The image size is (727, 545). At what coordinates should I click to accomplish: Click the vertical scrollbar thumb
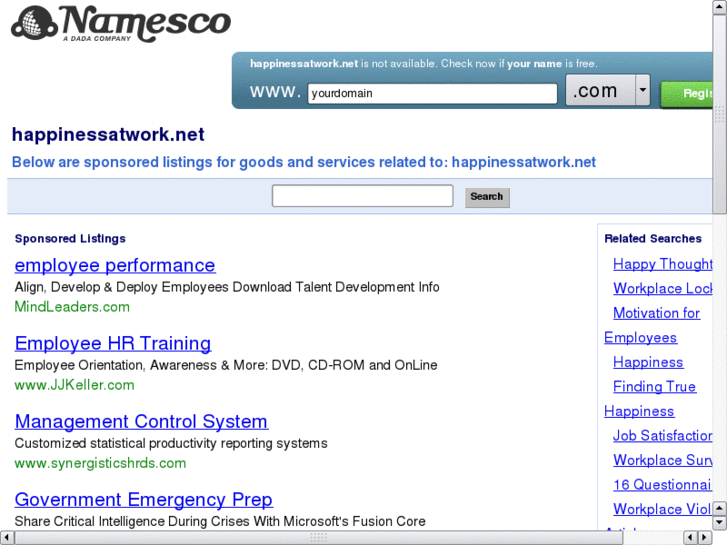pos(720,113)
